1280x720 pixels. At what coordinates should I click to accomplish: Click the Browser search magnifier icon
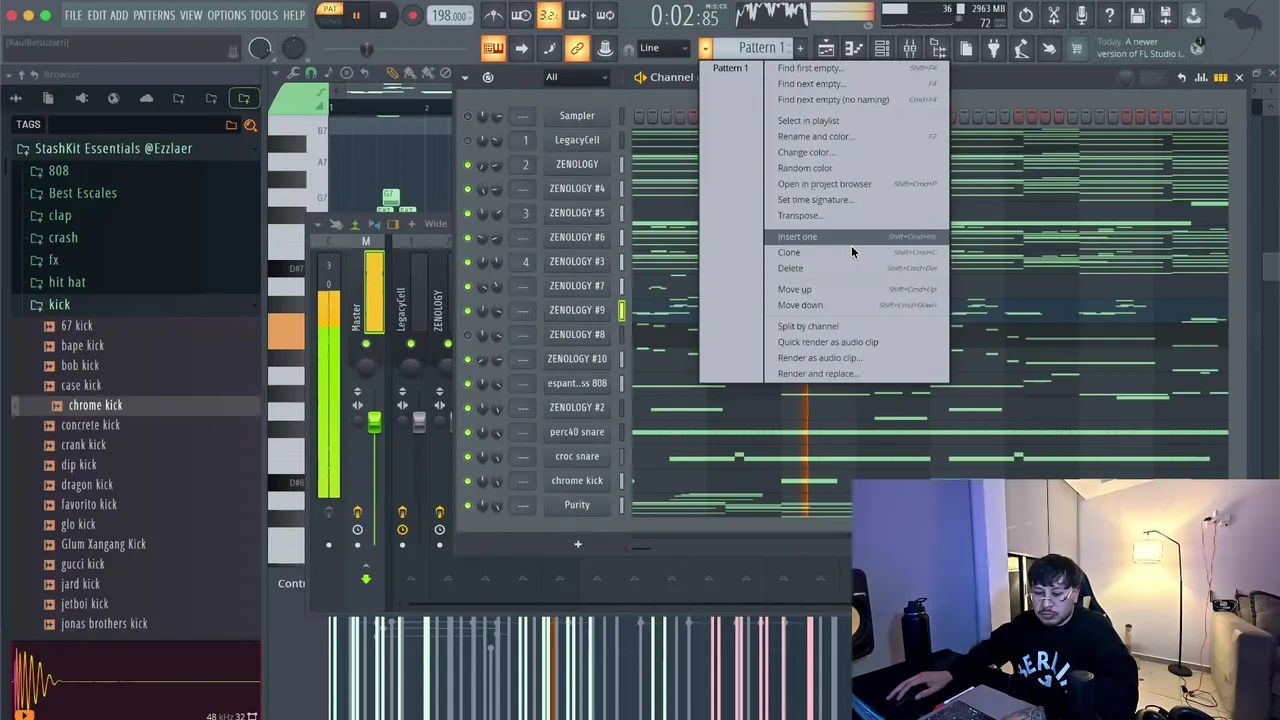[250, 125]
